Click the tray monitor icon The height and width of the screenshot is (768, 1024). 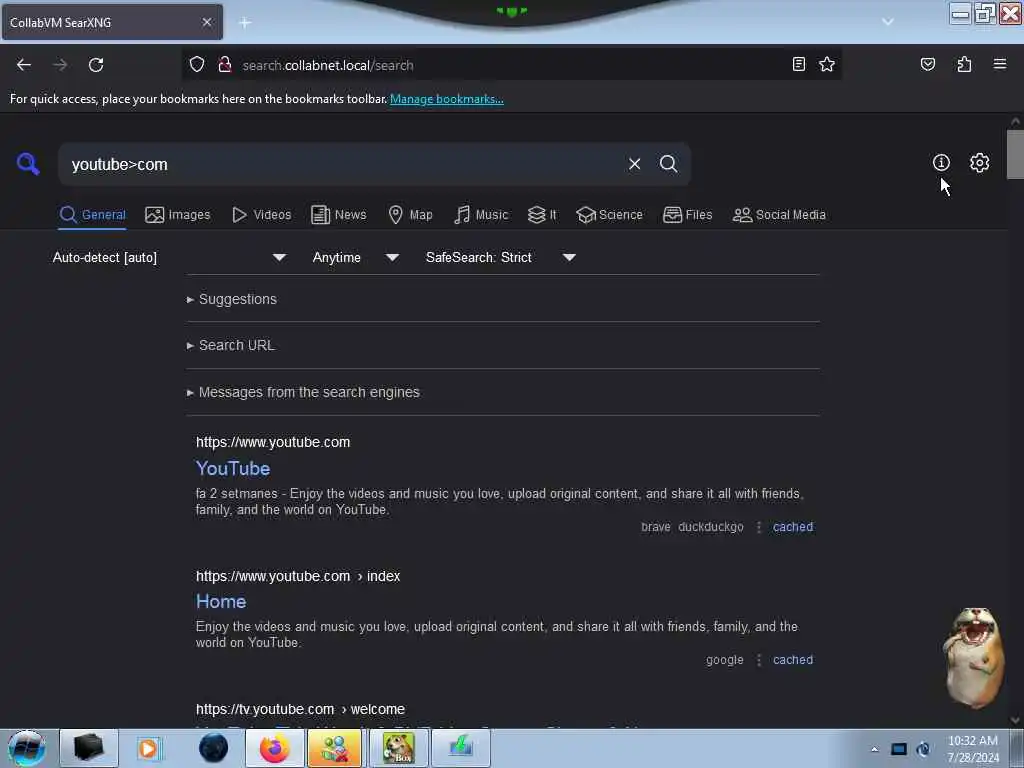[899, 749]
